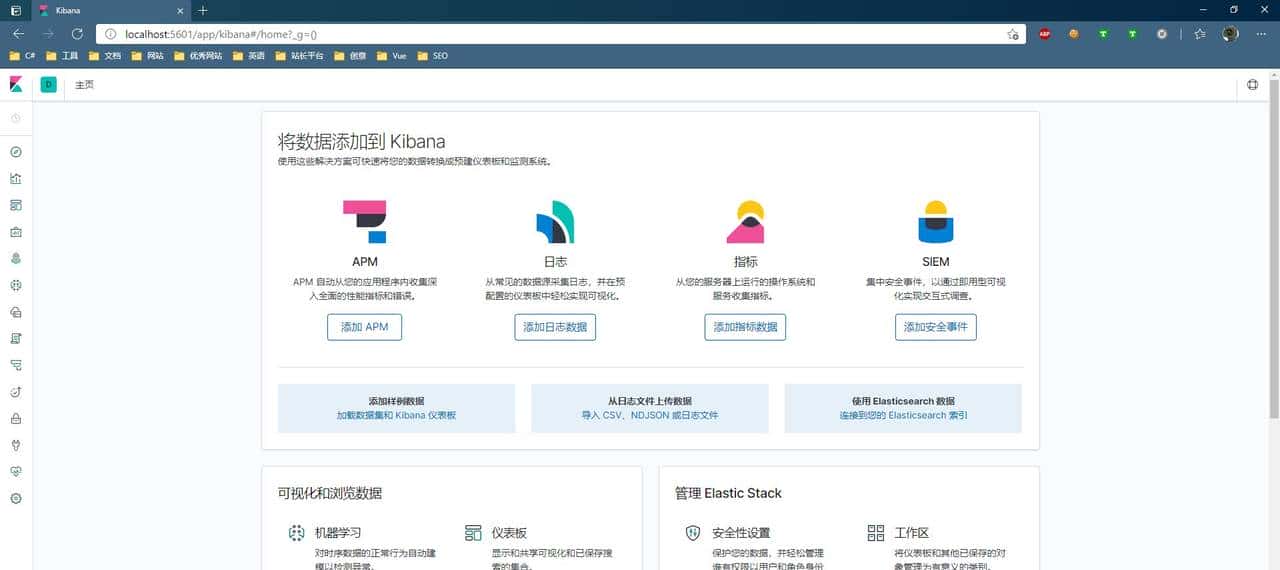
Task: Open SIEM lock icon in sidebar
Action: click(x=16, y=418)
